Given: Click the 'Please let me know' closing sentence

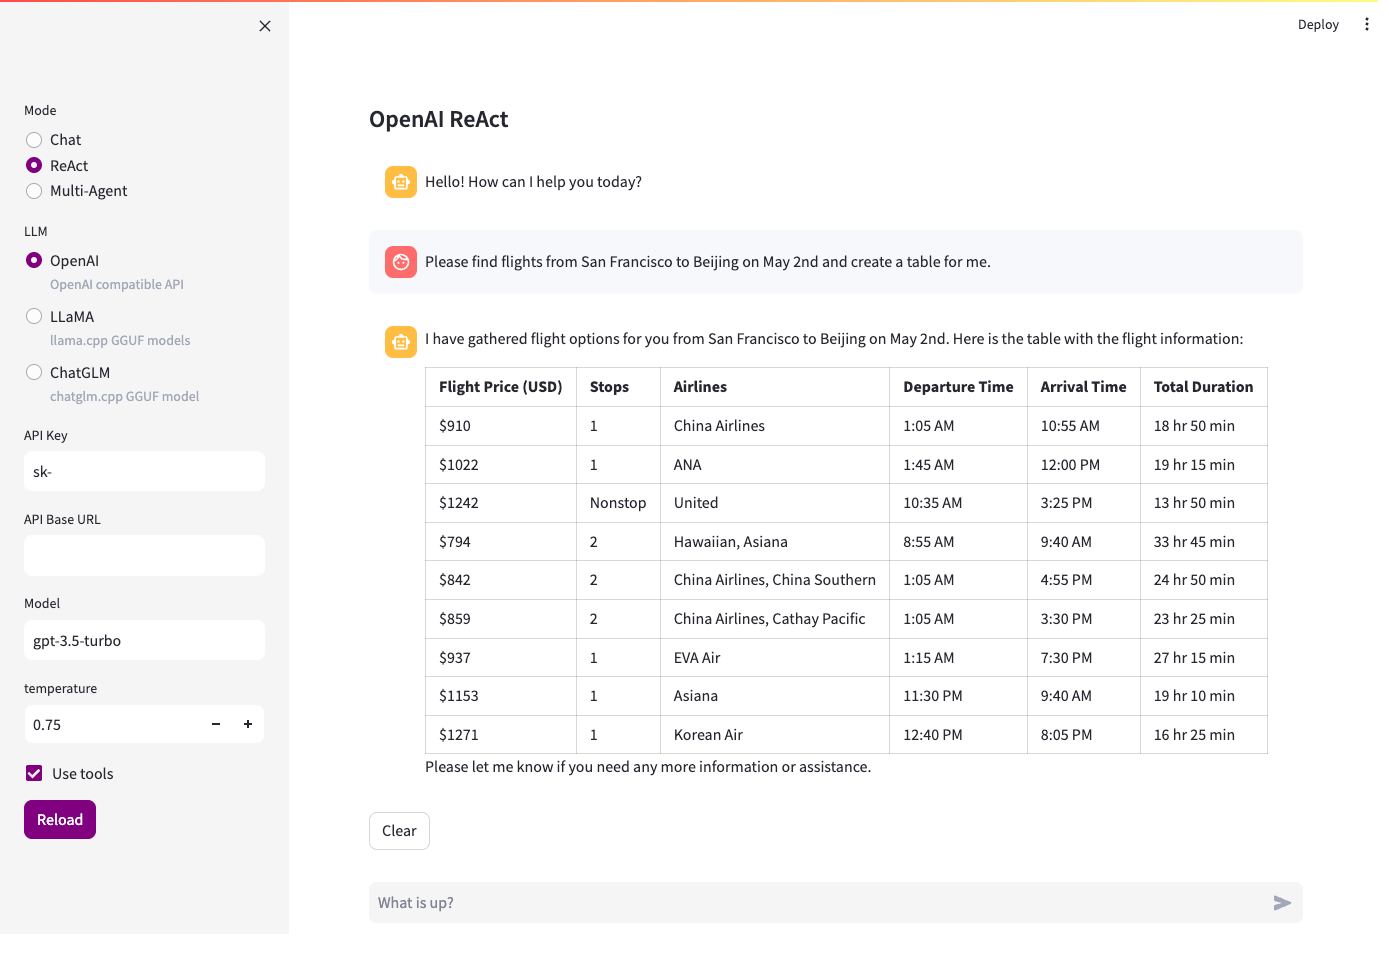Looking at the screenshot, I should (x=648, y=767).
